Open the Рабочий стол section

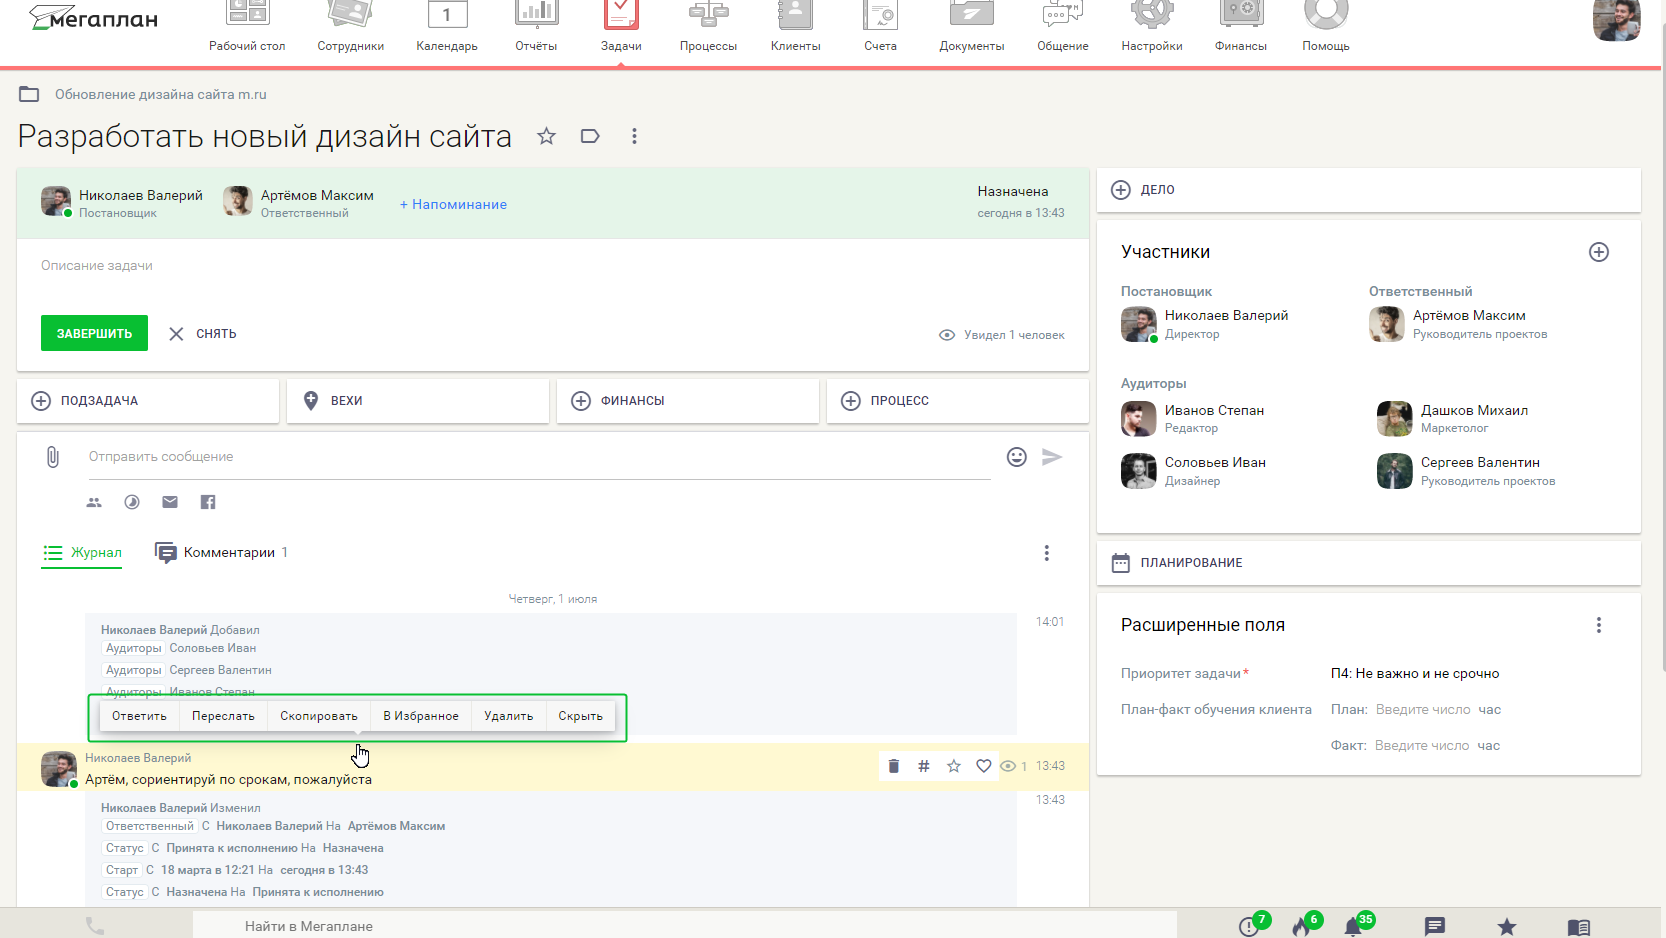(x=247, y=28)
